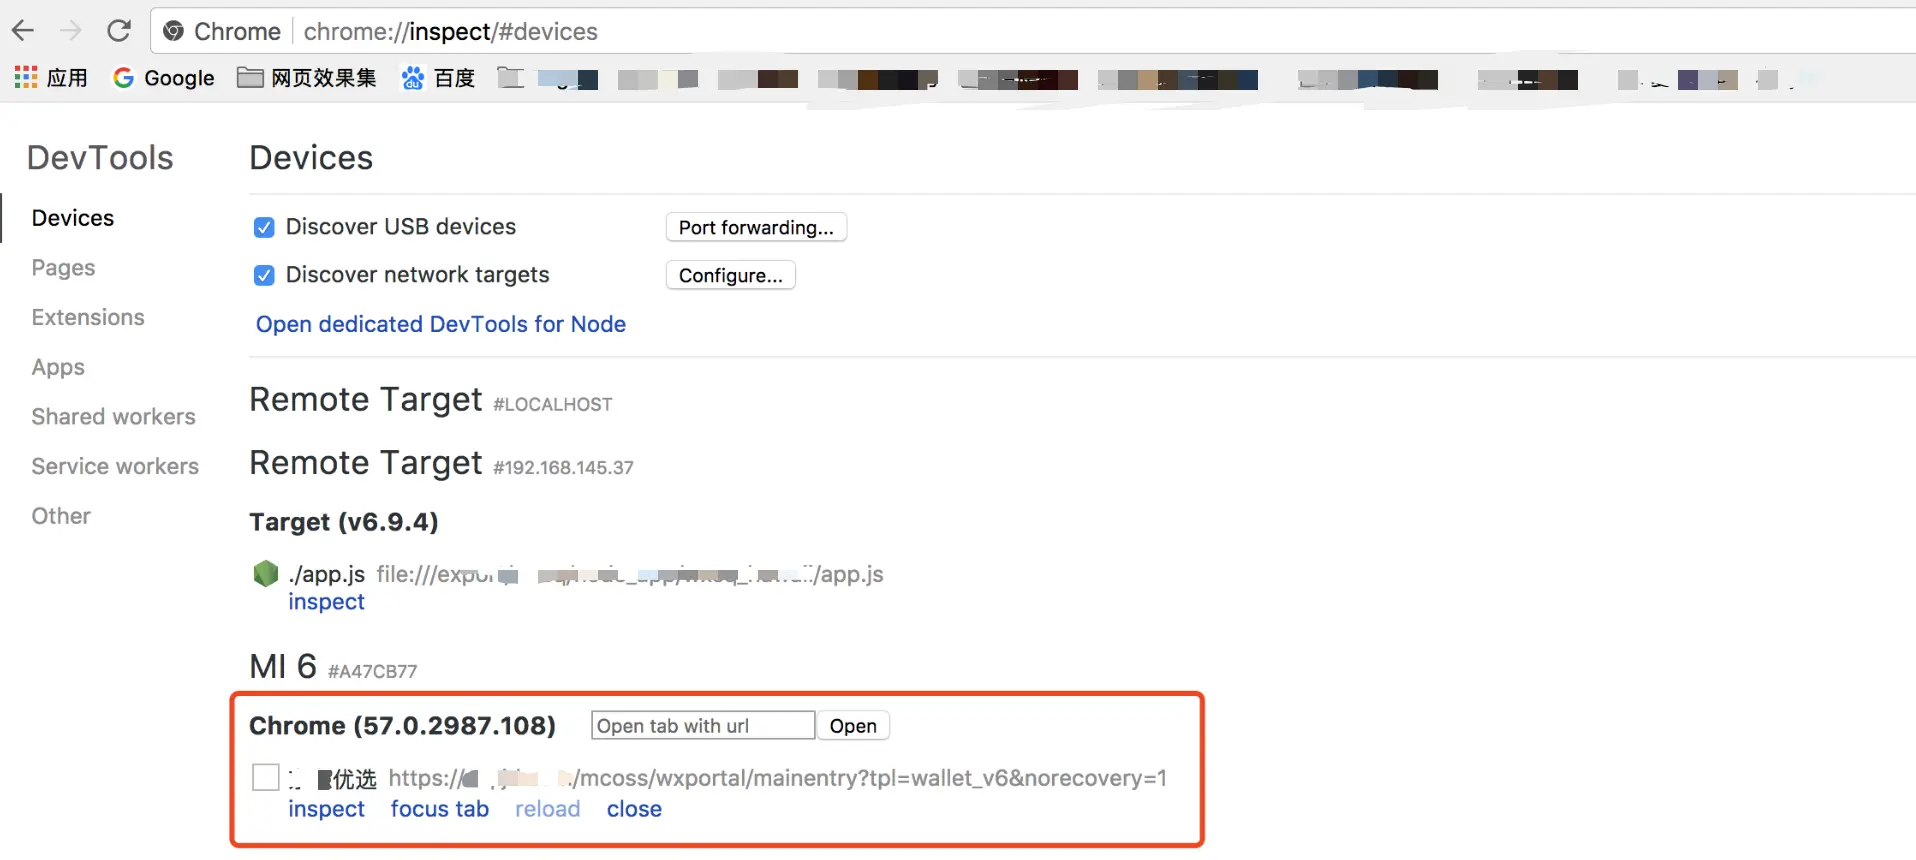Open the Google bookmark
The image size is (1916, 860).
164,78
